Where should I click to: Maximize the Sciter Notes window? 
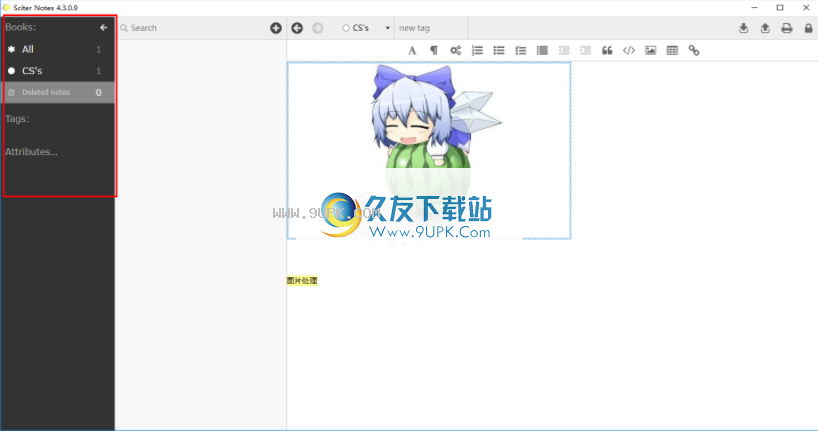tap(780, 7)
